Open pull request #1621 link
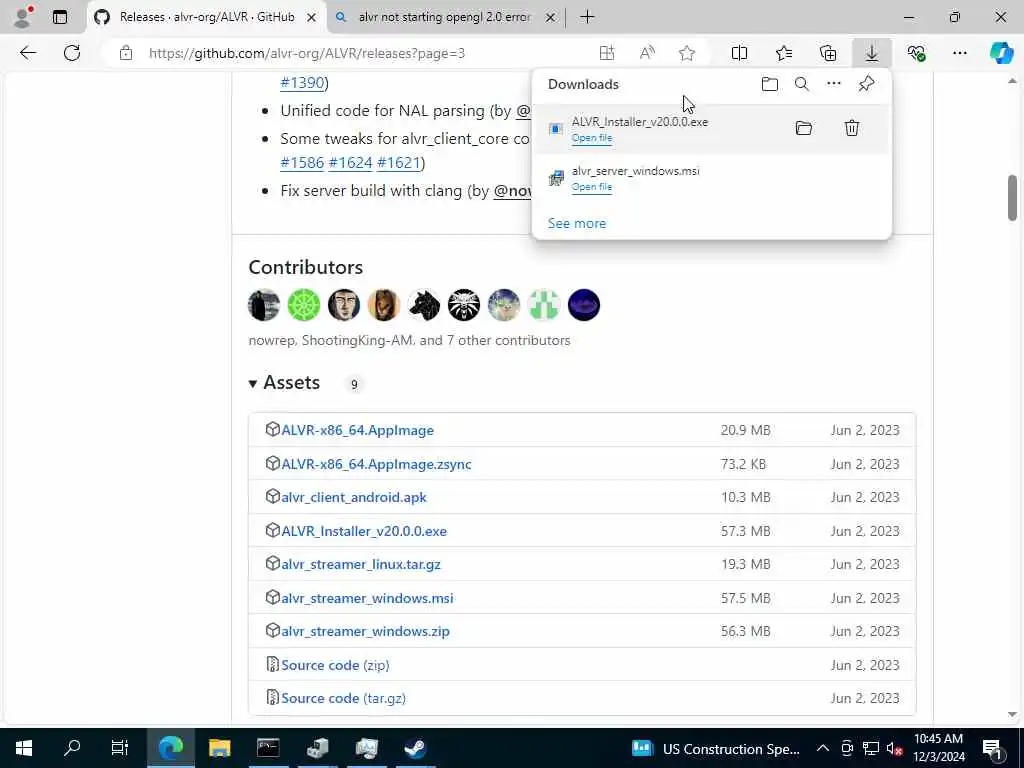This screenshot has width=1024, height=768. (x=398, y=163)
